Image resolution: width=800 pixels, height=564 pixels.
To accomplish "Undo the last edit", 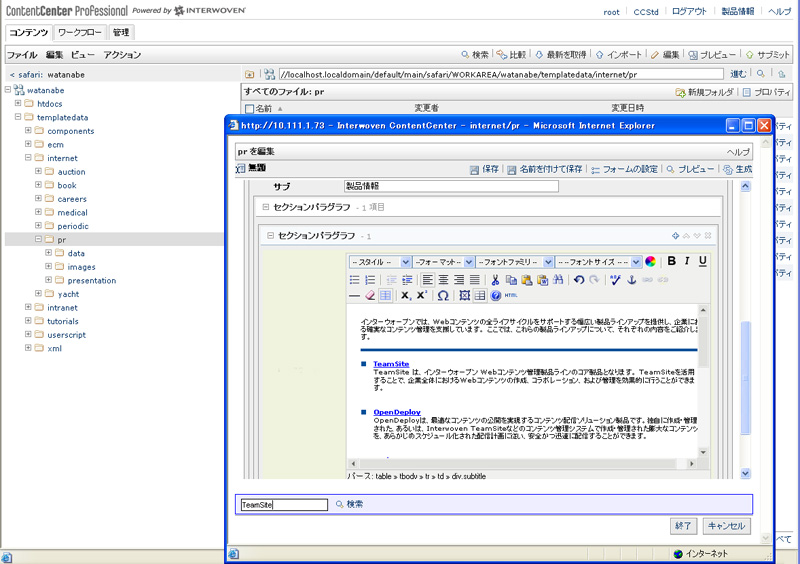I will (578, 280).
